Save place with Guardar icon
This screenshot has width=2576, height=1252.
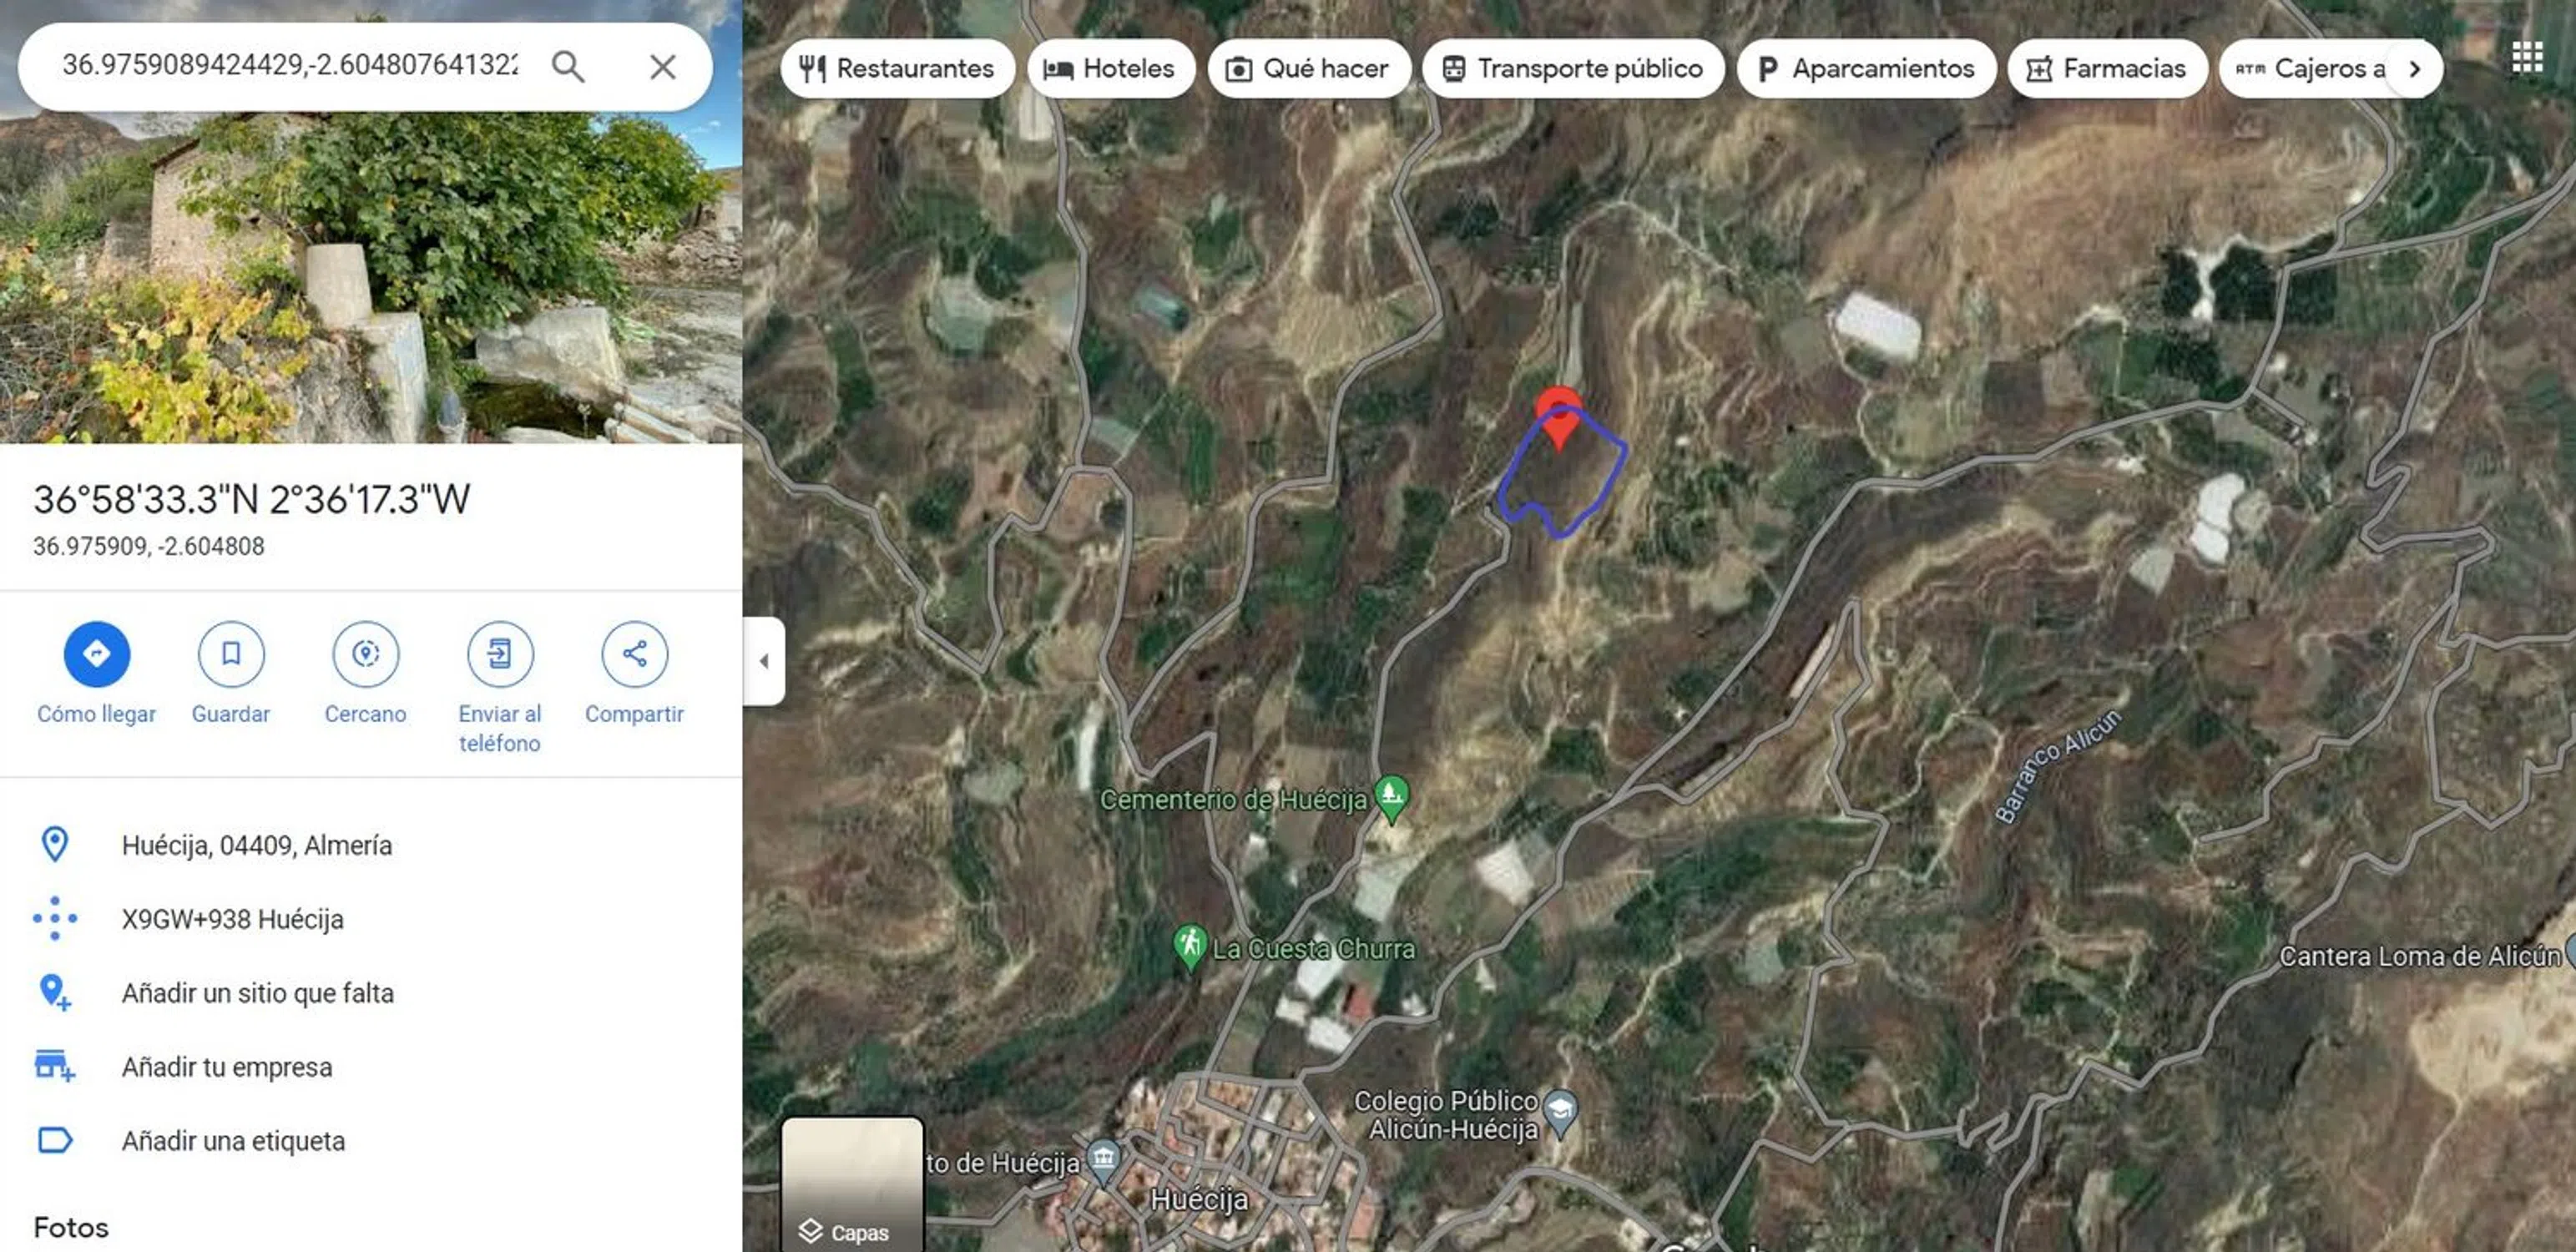click(231, 654)
